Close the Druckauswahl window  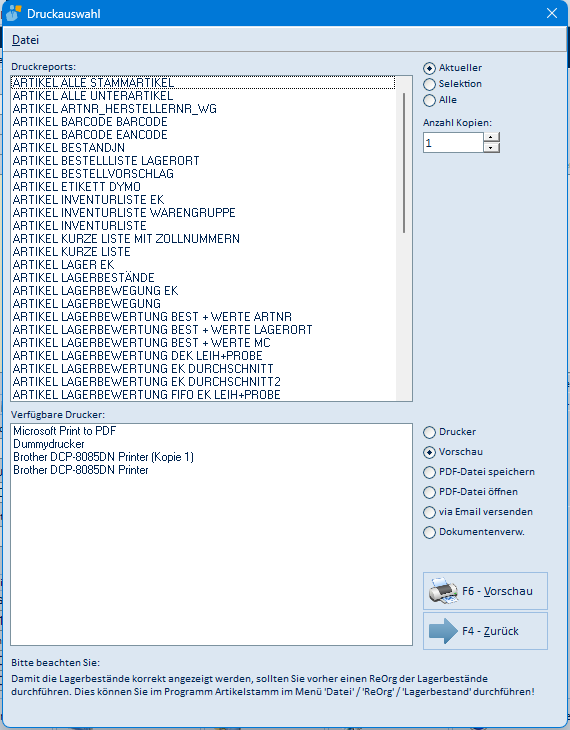(x=552, y=13)
